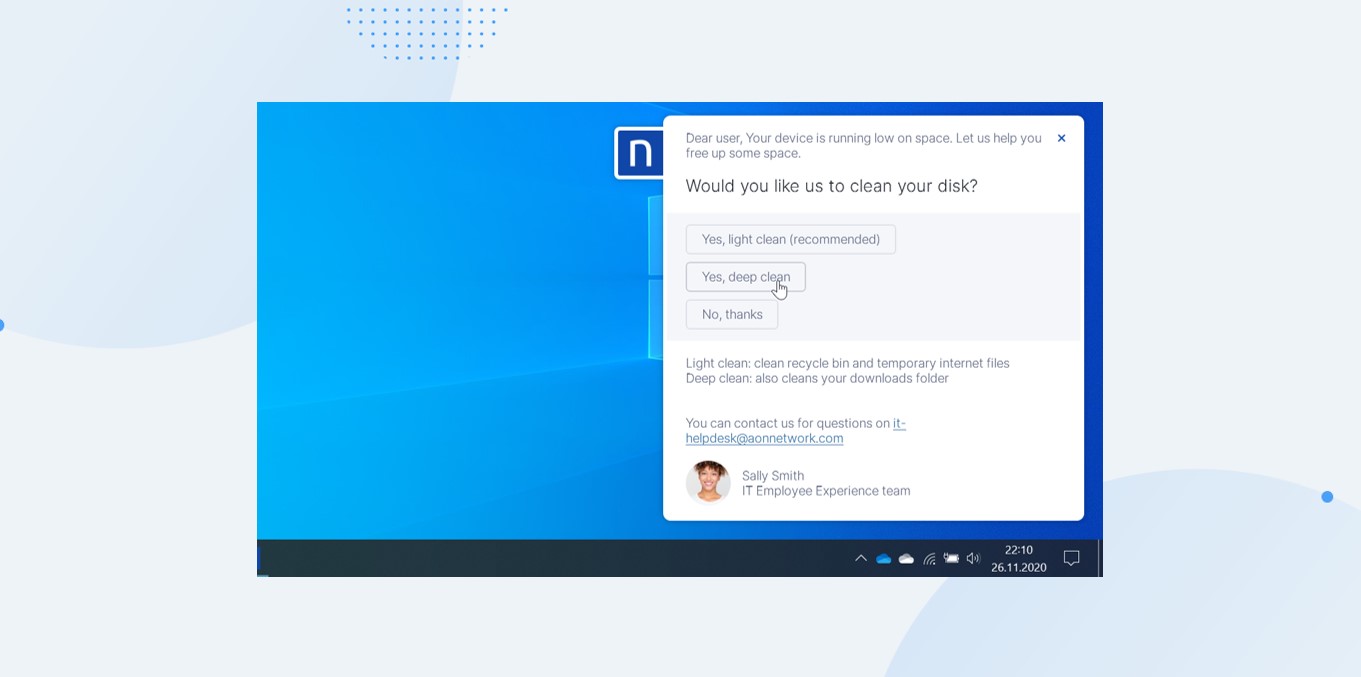Open the Action Center notification icon

pyautogui.click(x=1071, y=558)
